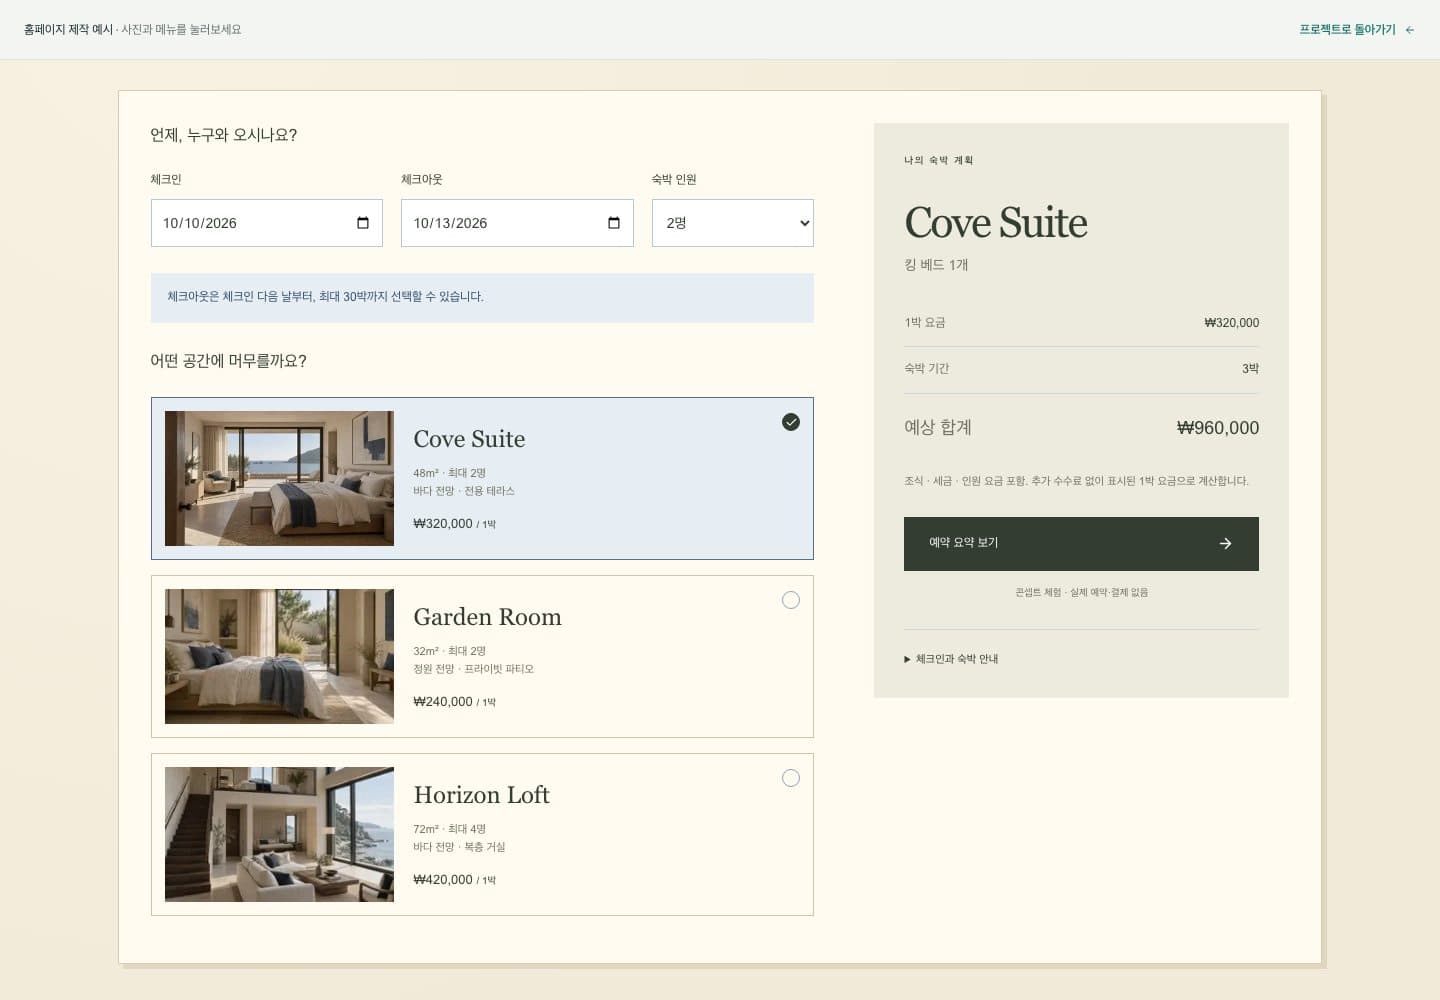Click the 72m² · 최대 4명 room details

point(449,829)
